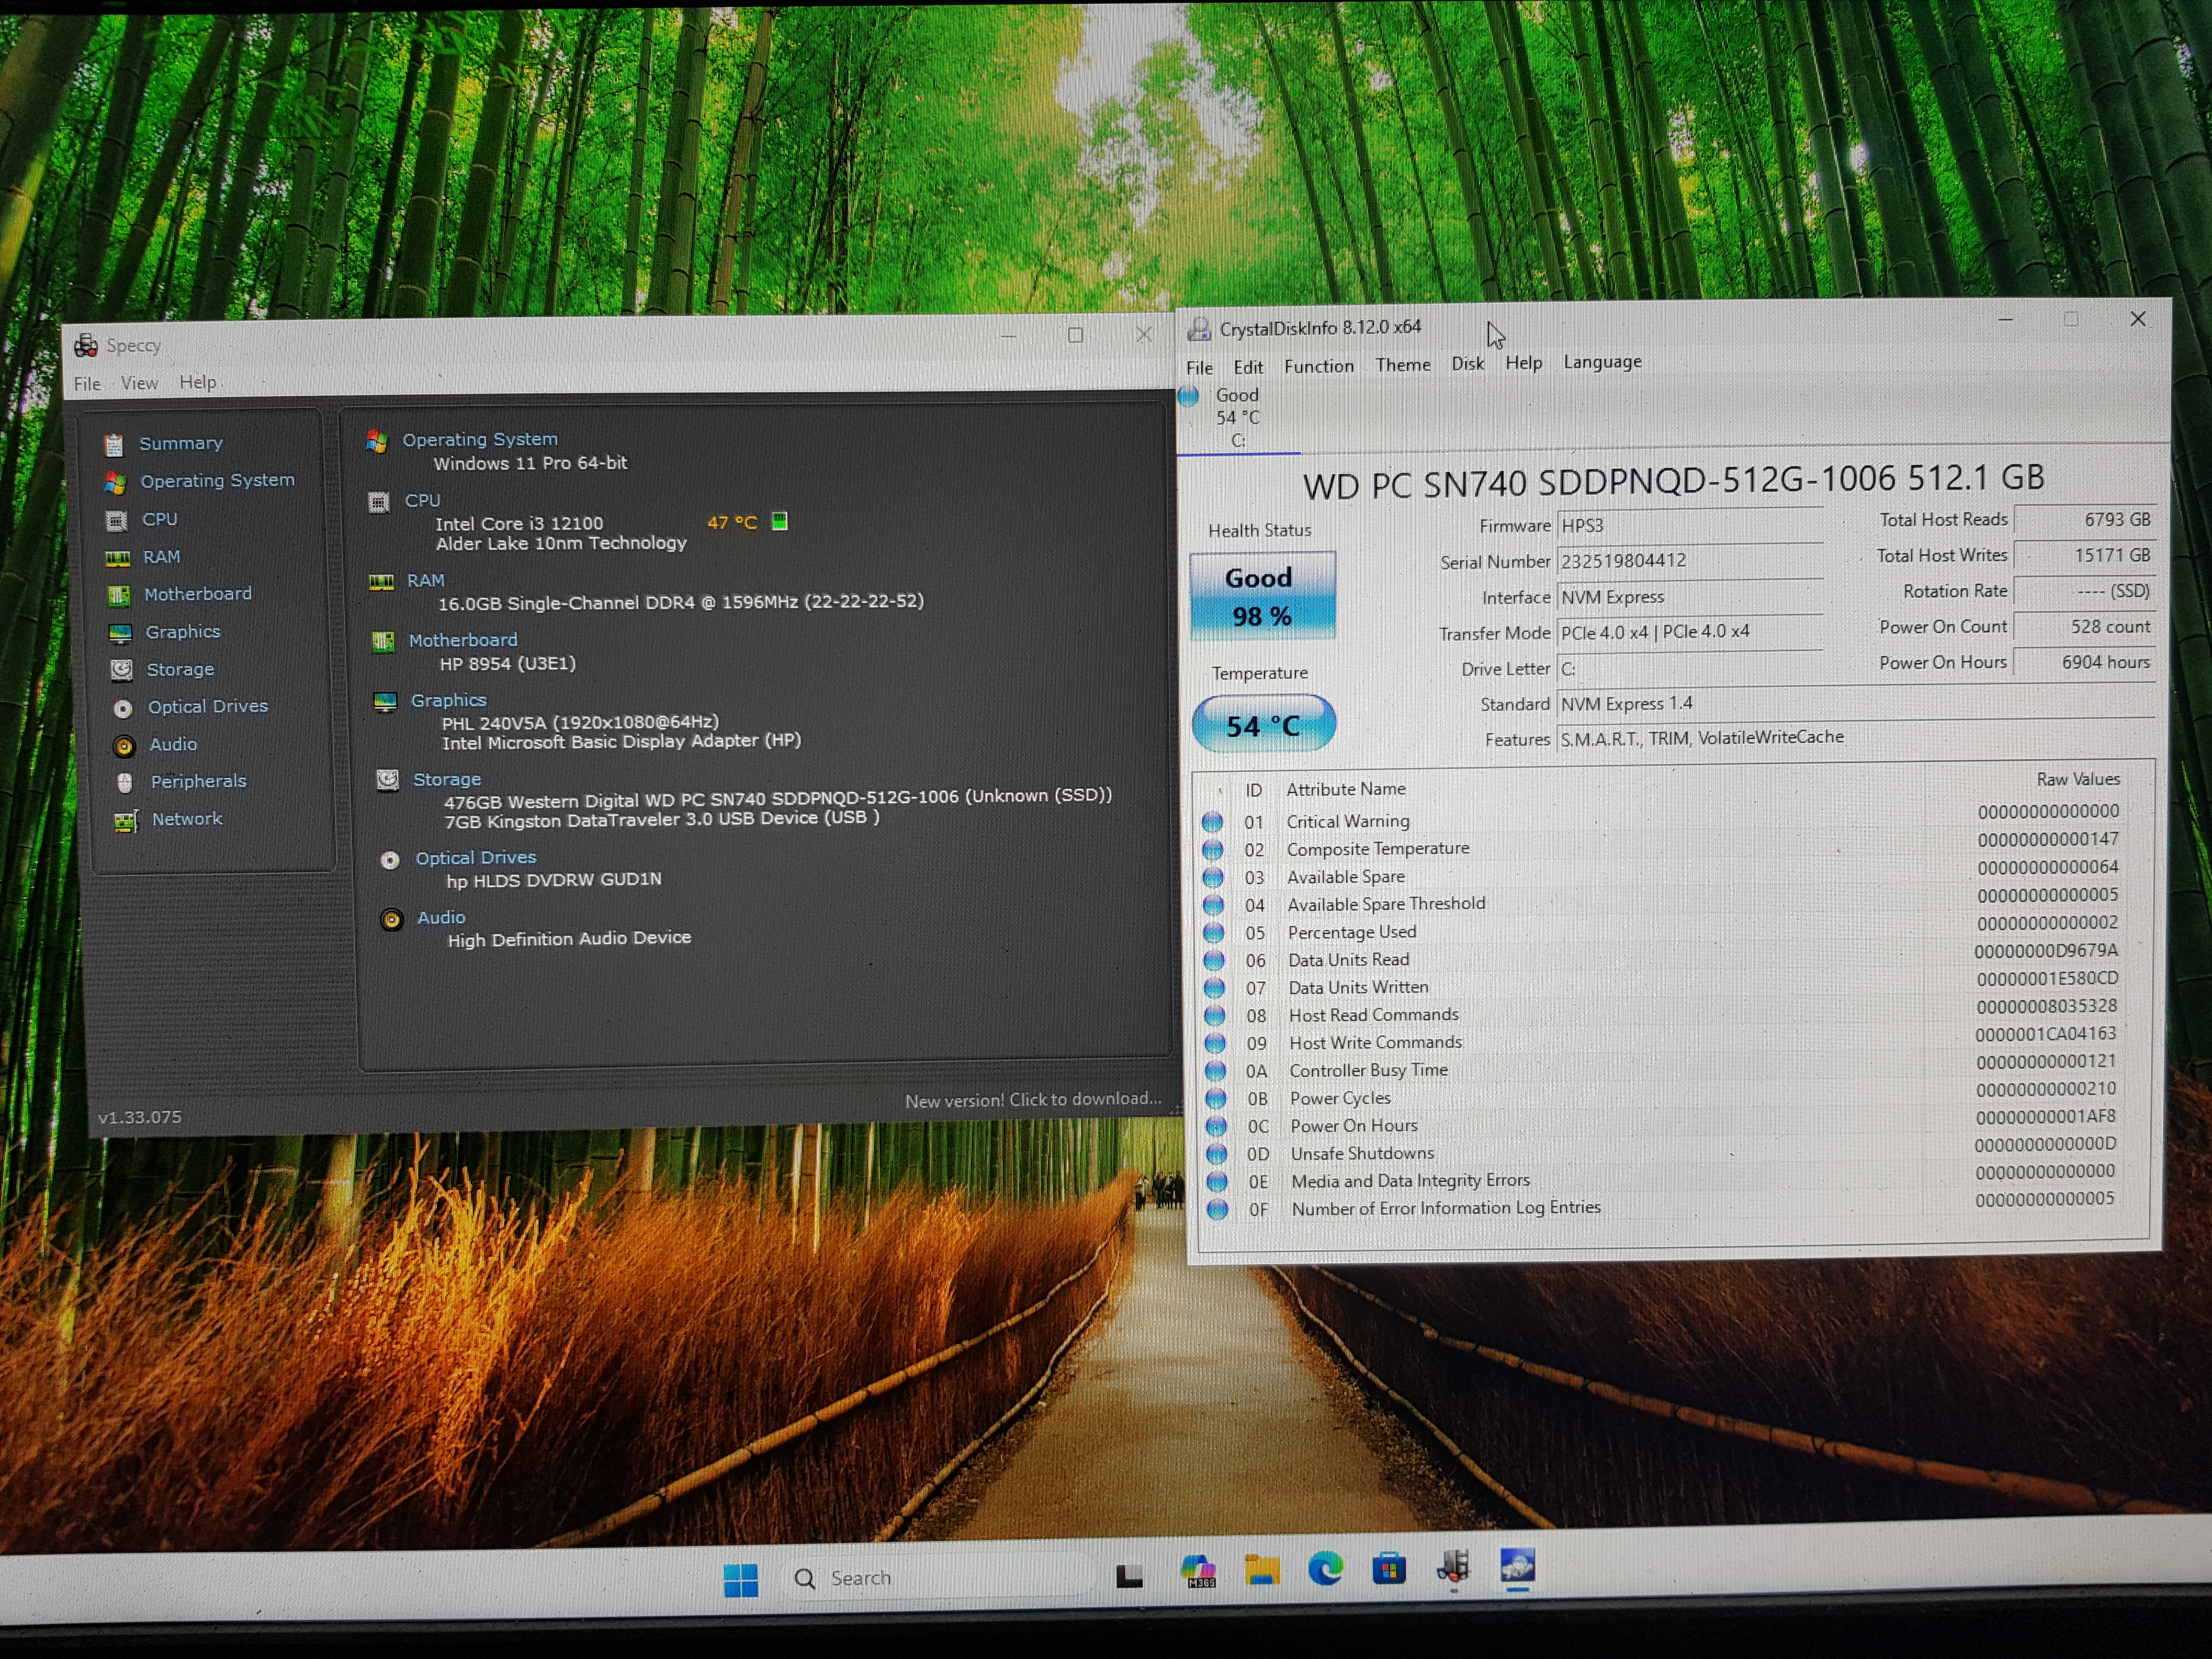Open the Audio speaker icon in Speccy sidebar
The height and width of the screenshot is (1659, 2212).
point(124,746)
